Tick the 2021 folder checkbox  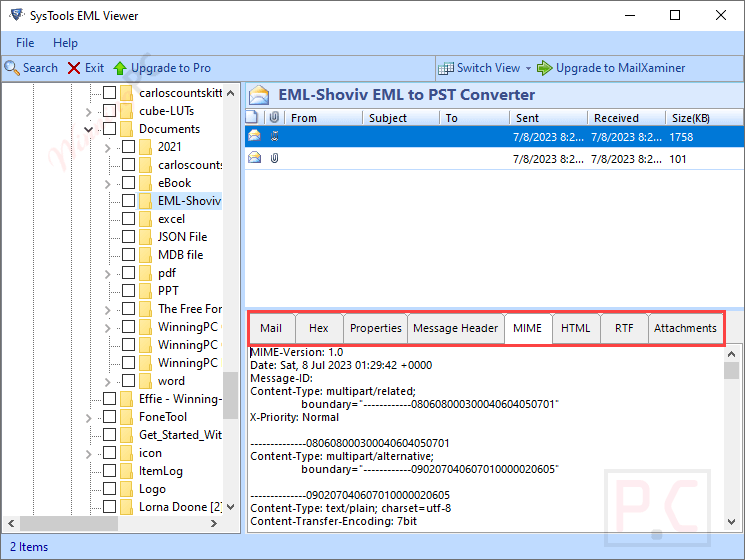click(129, 147)
